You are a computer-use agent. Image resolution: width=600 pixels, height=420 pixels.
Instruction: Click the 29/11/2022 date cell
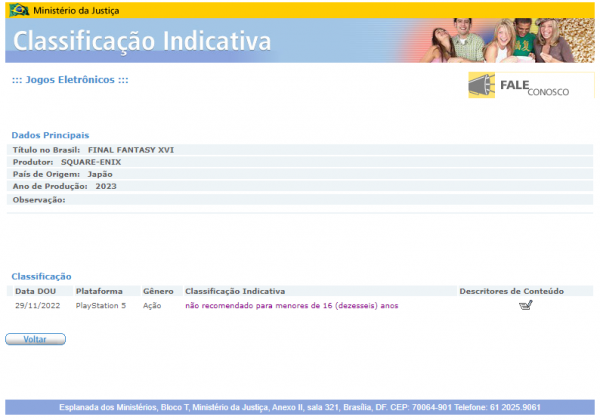coord(38,306)
